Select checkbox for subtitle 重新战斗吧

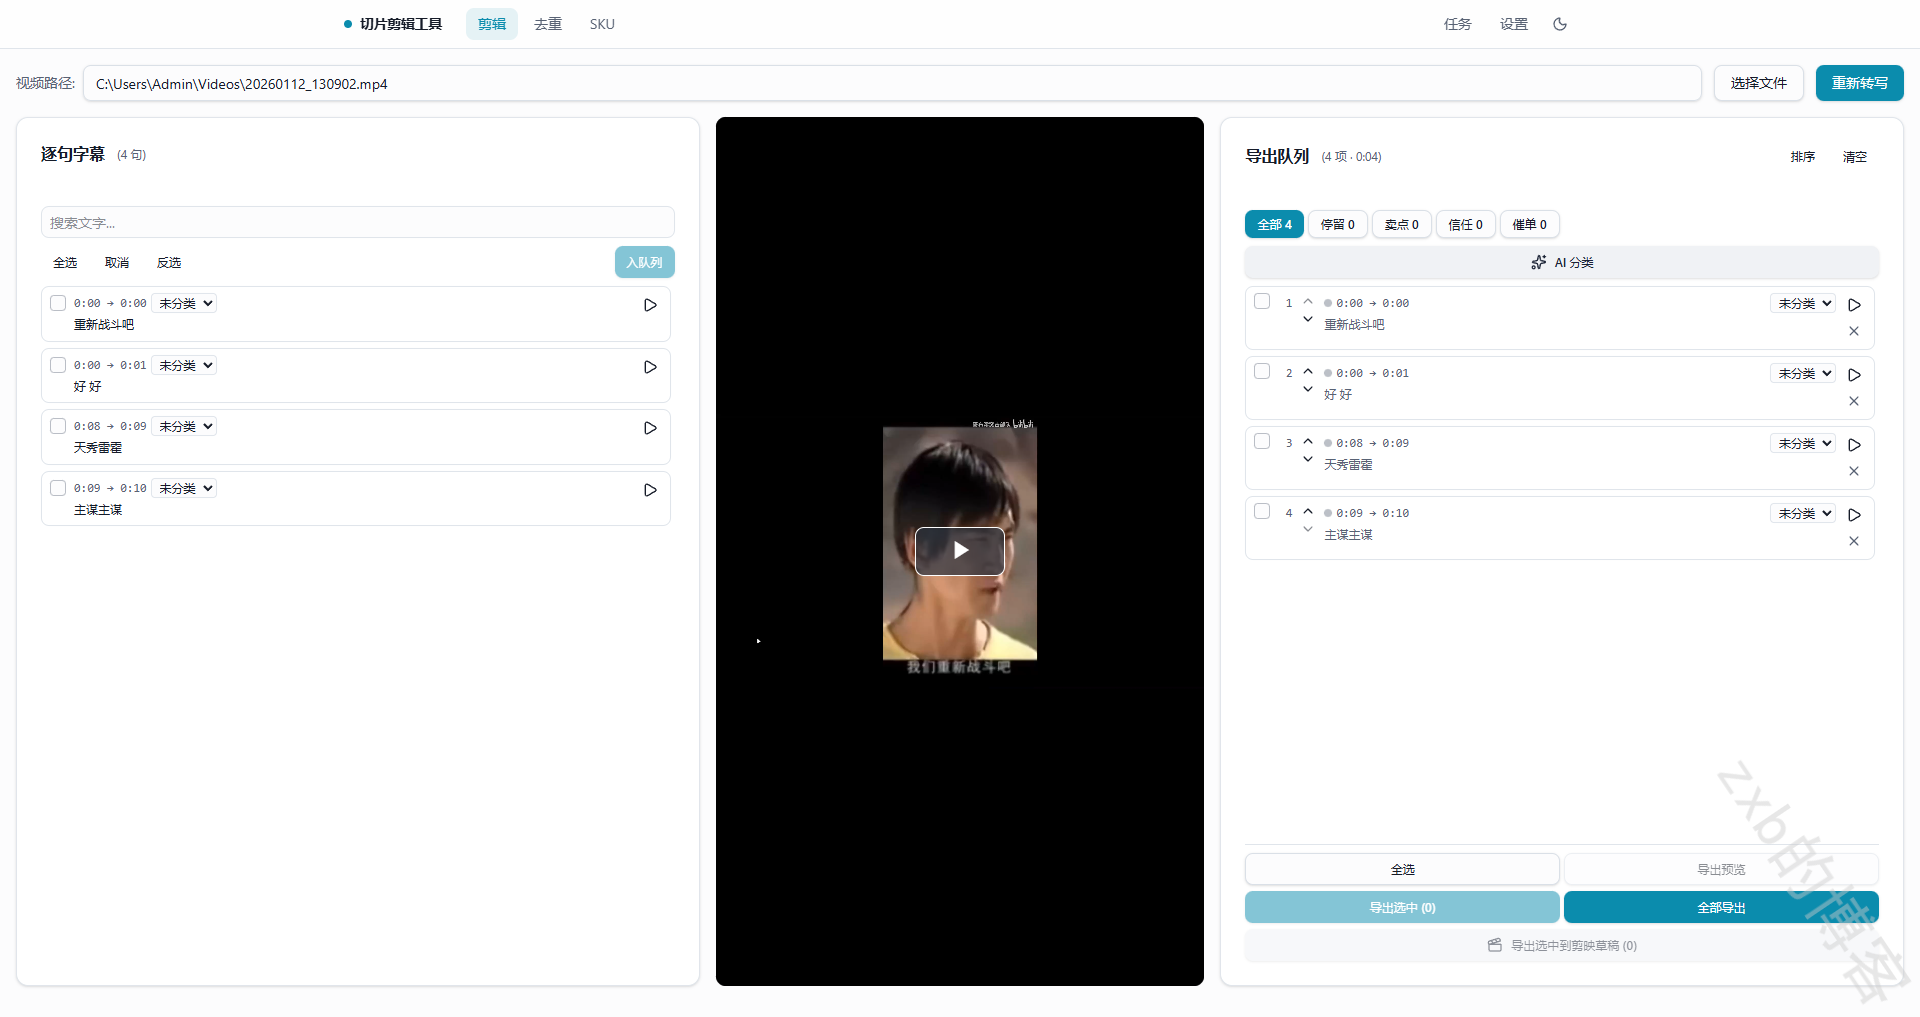58,303
